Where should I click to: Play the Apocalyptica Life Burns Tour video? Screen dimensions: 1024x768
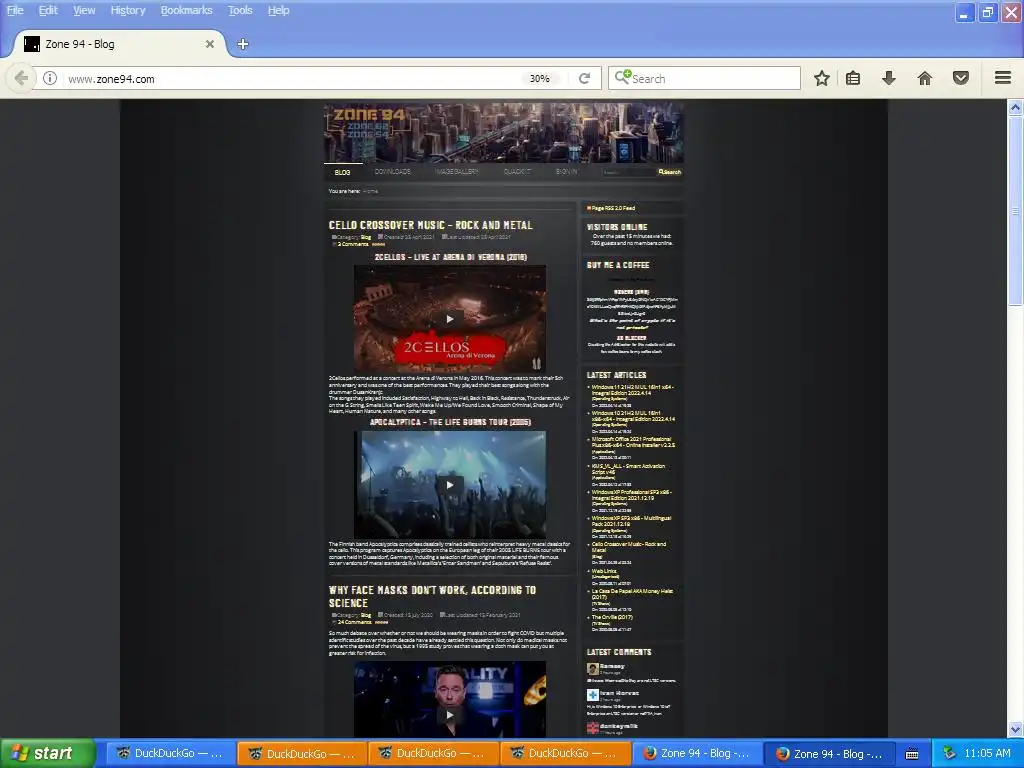pyautogui.click(x=449, y=485)
